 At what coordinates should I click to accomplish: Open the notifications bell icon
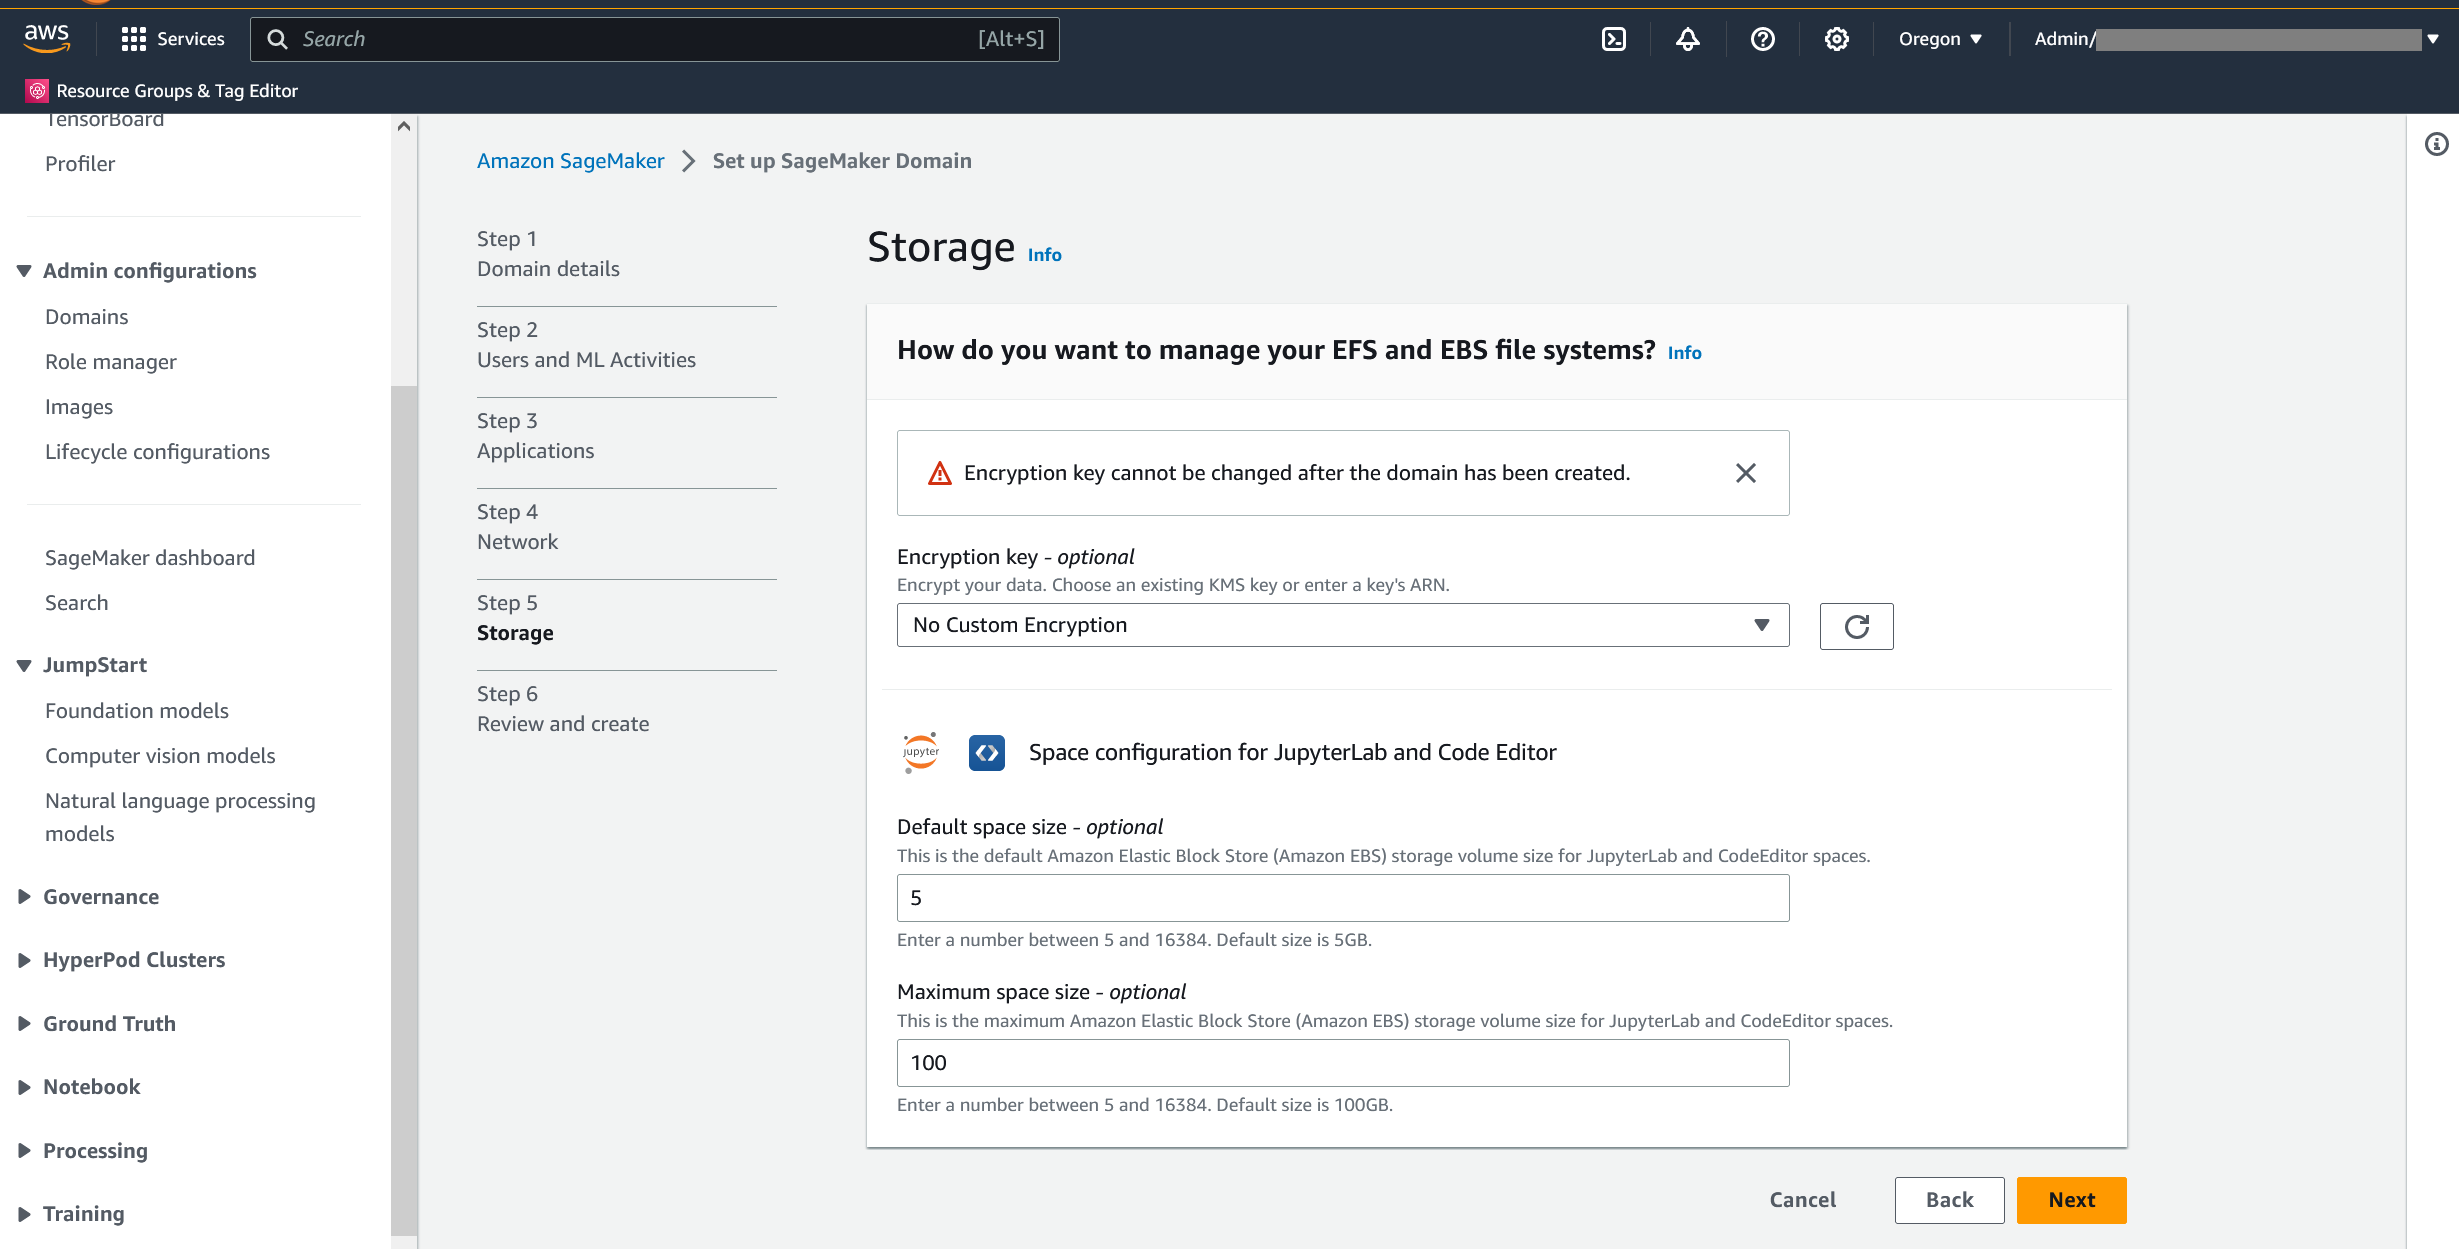pyautogui.click(x=1688, y=39)
